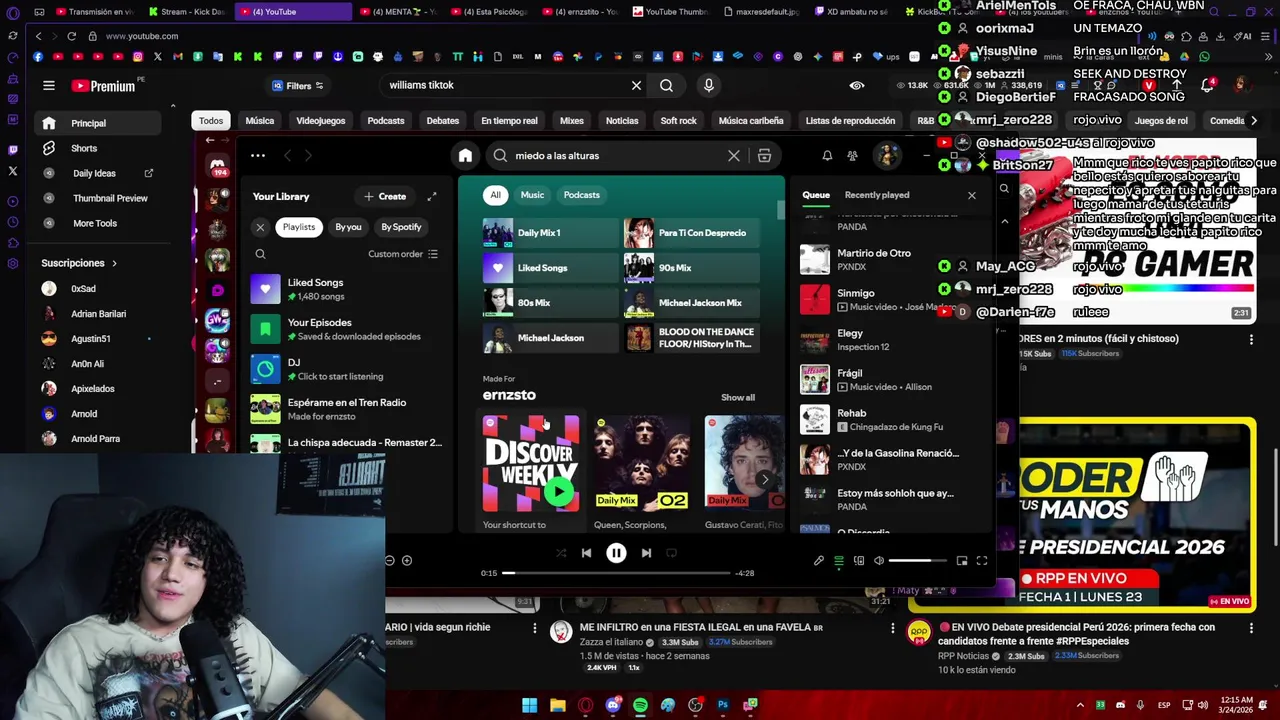Viewport: 1280px width, 720px height.
Task: Open the 0xSad subscription channel
Action: 83,289
